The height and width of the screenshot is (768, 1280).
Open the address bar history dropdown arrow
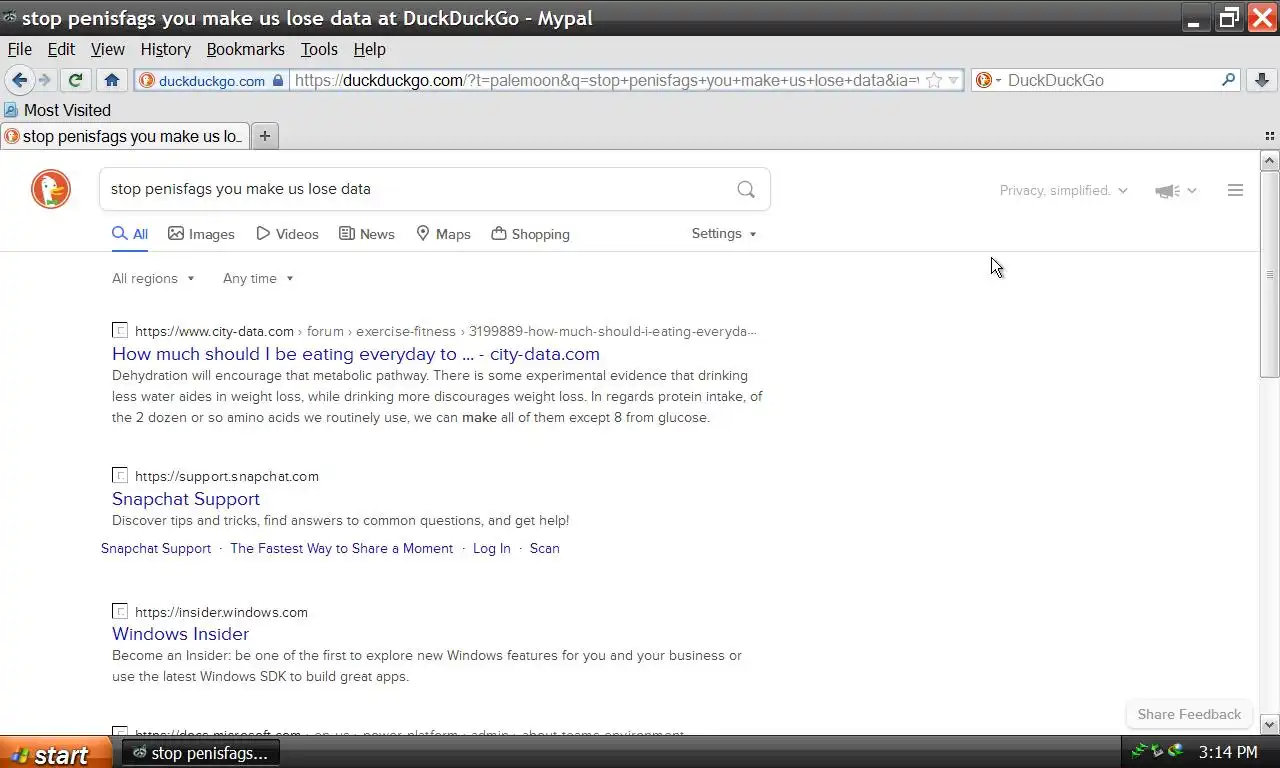coord(954,80)
